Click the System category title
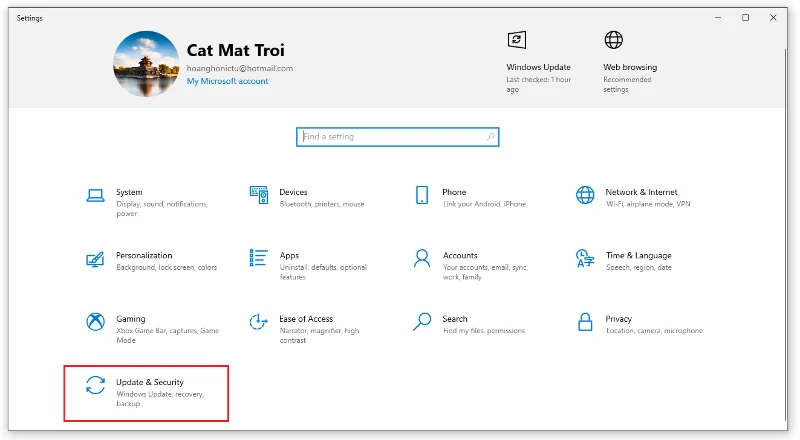Viewport: 800px width, 440px height. pos(129,192)
